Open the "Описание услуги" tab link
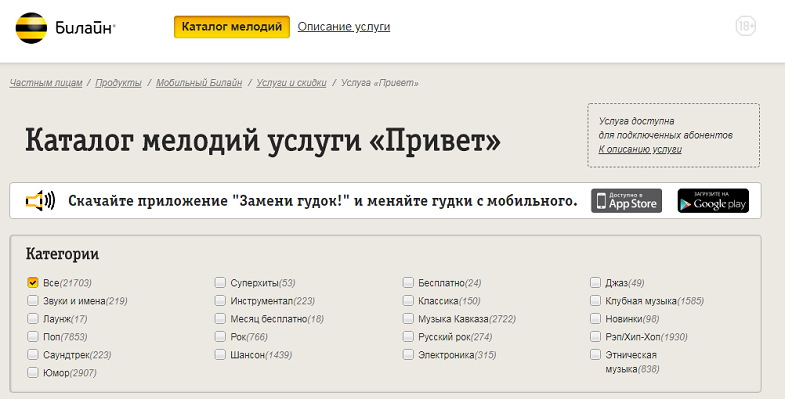This screenshot has height=399, width=785. 343,27
